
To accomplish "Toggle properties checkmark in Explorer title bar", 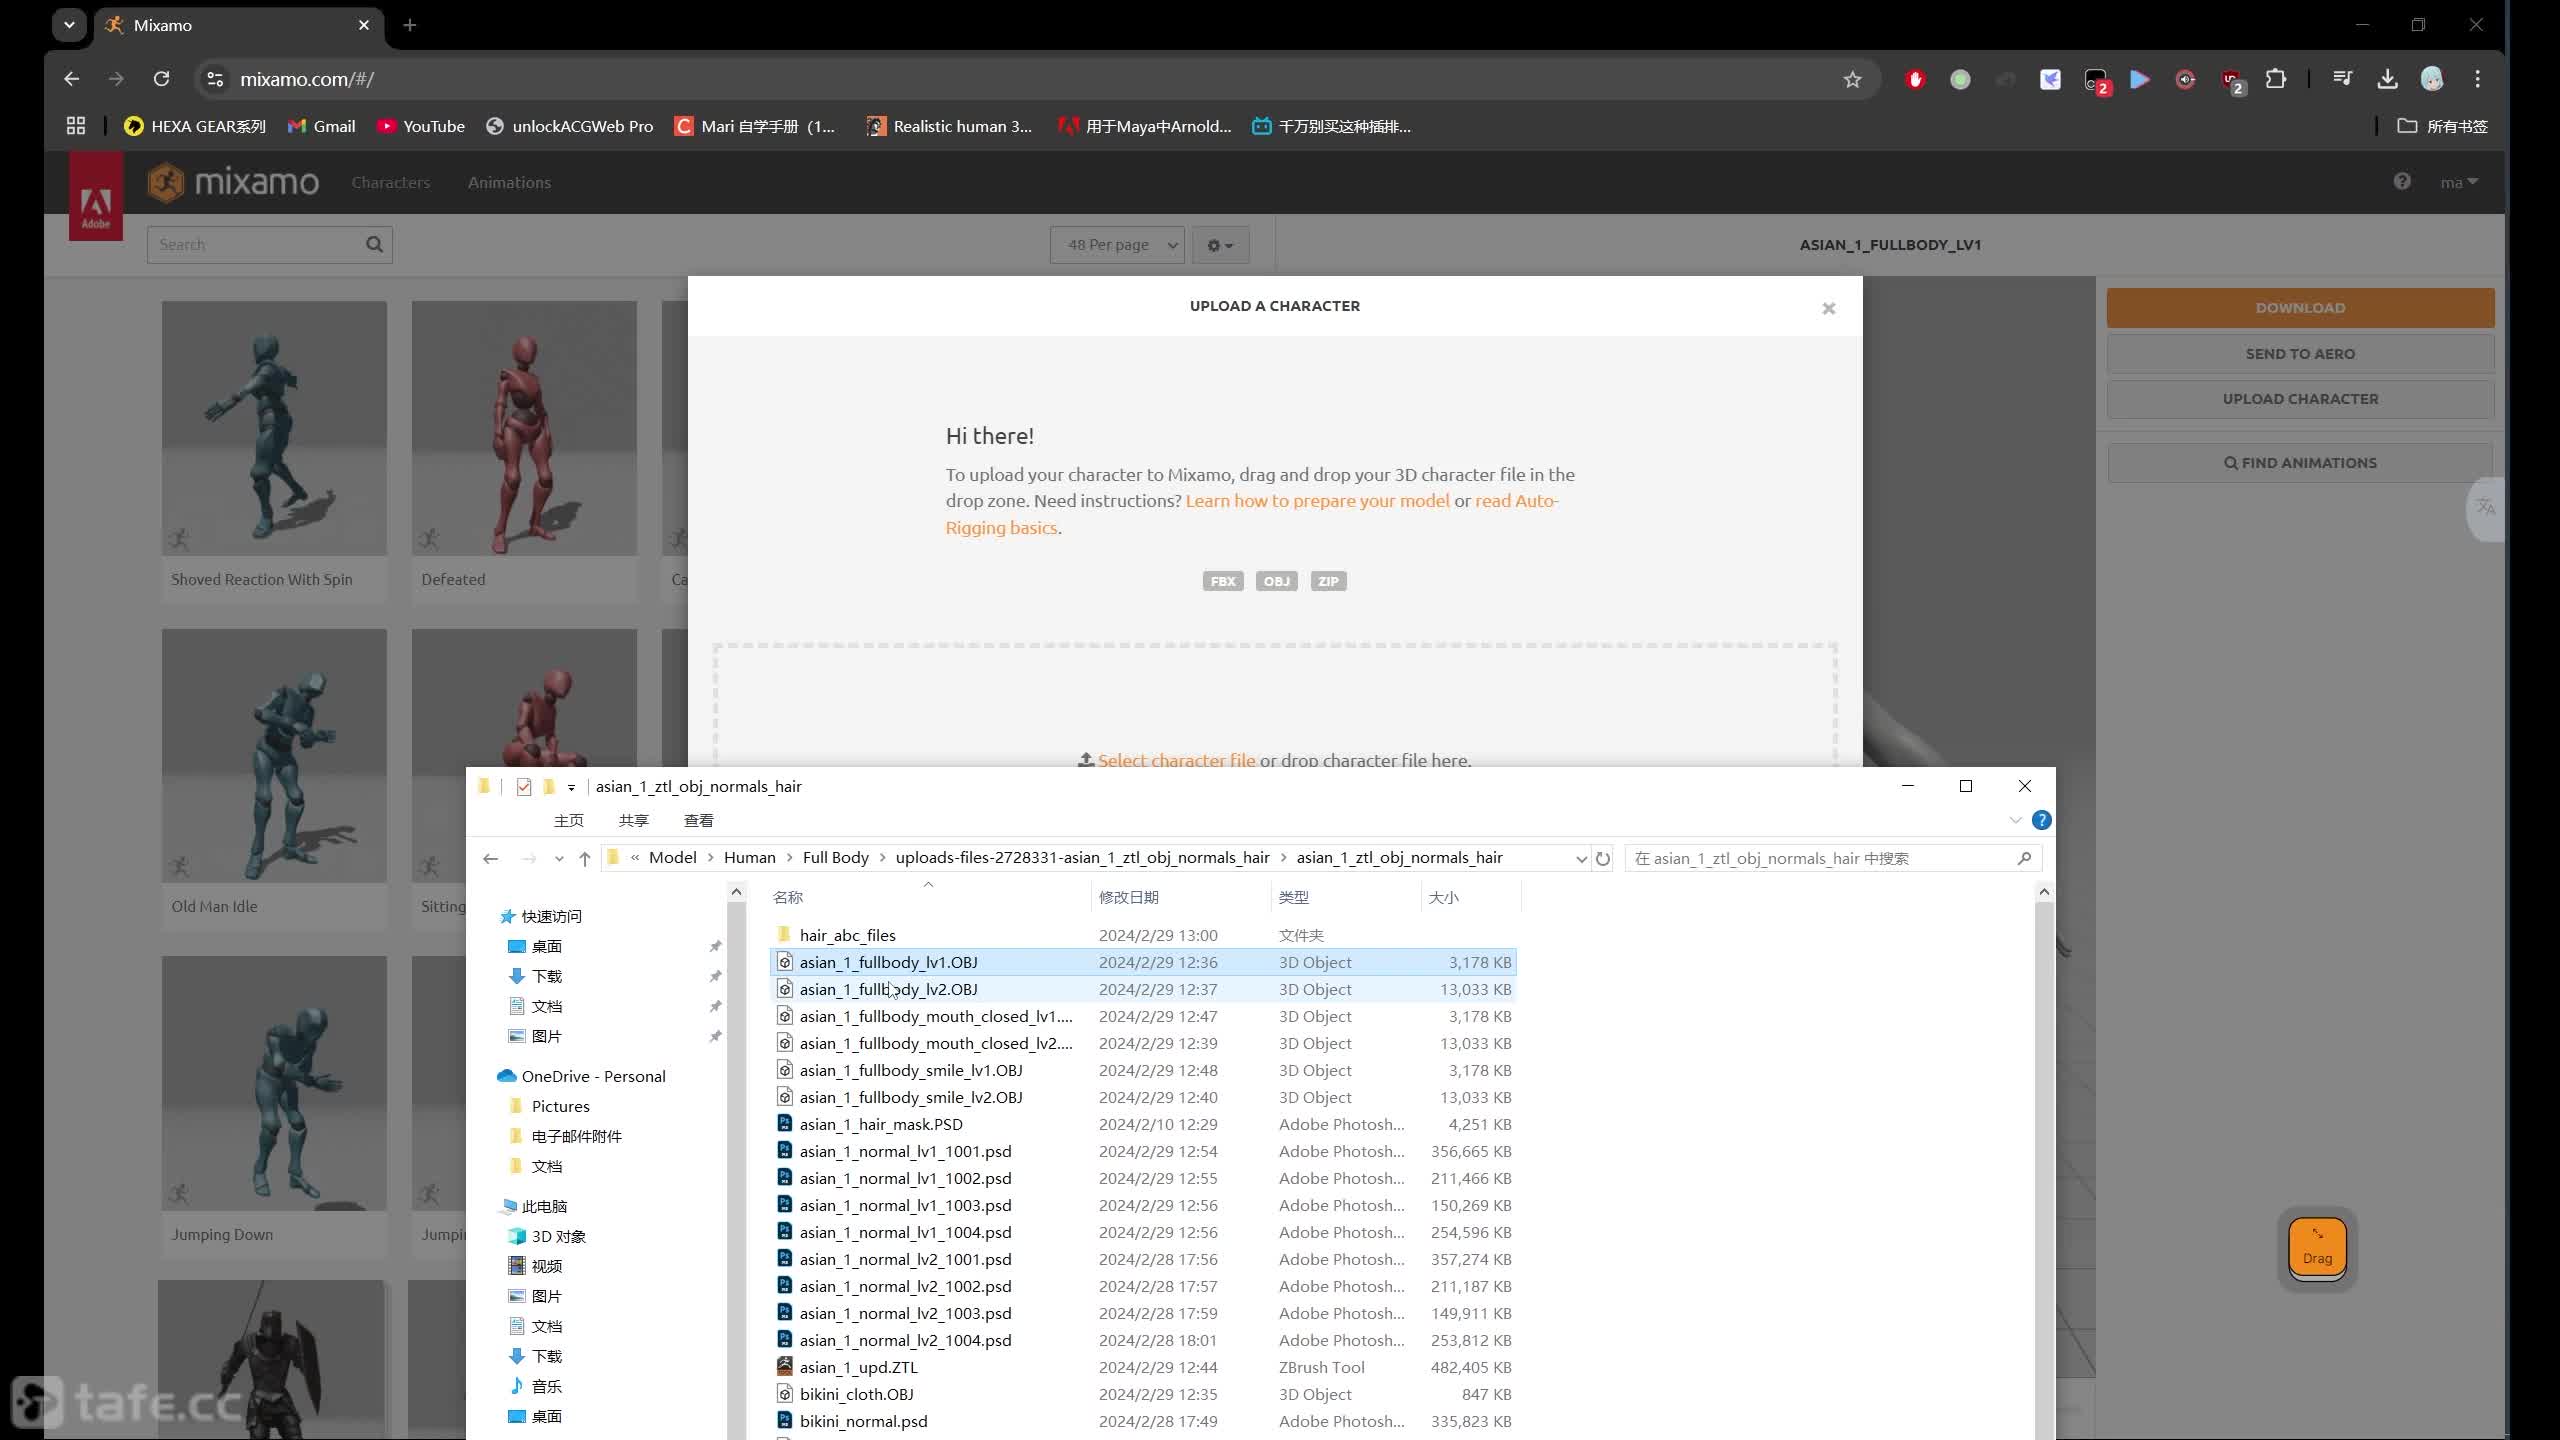I will click(524, 787).
